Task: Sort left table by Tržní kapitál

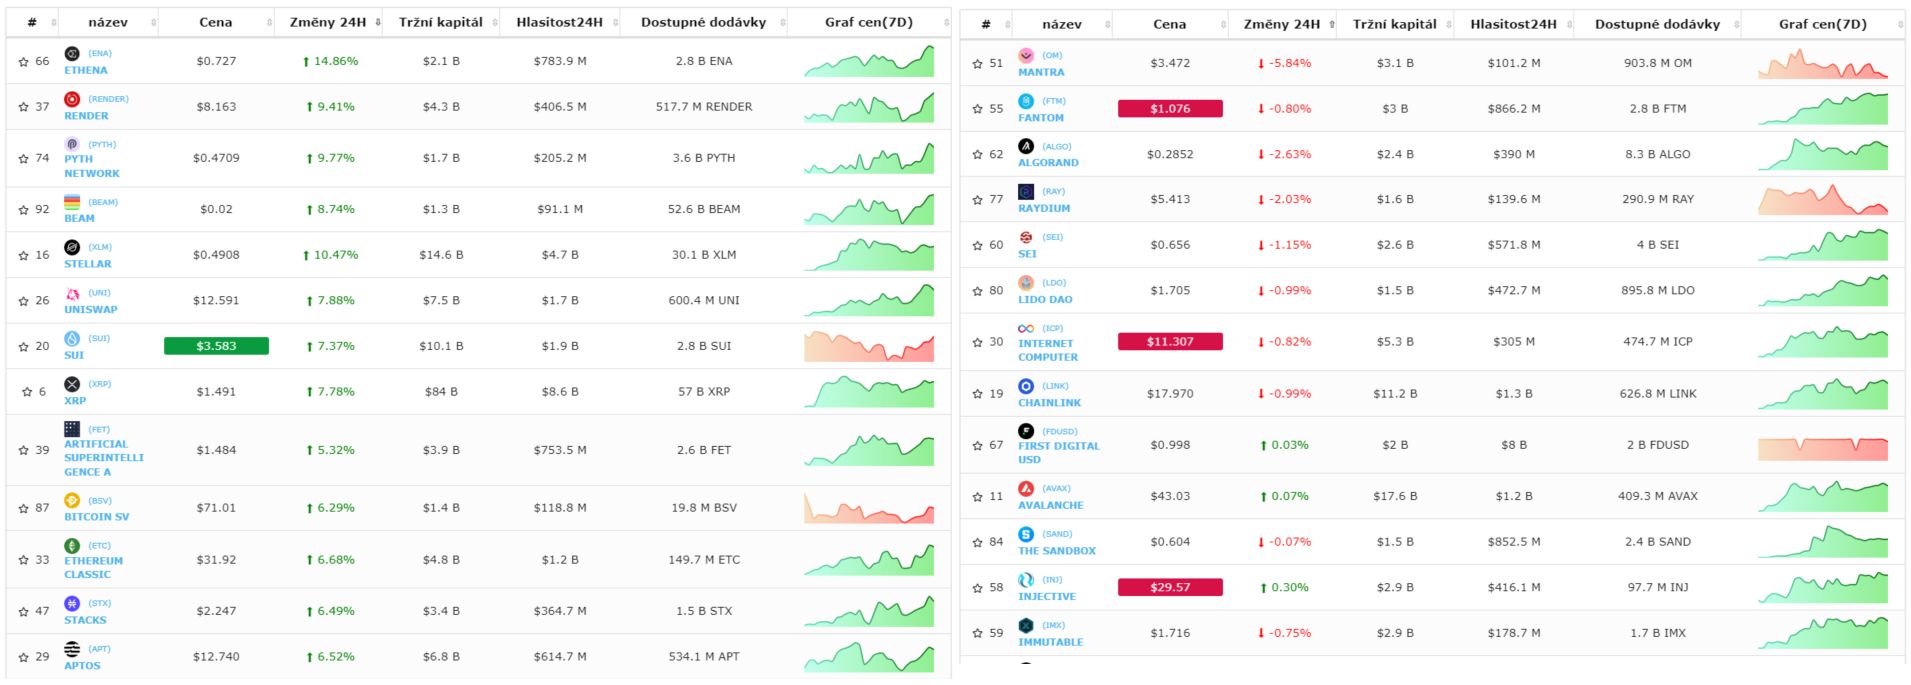Action: coord(441,22)
